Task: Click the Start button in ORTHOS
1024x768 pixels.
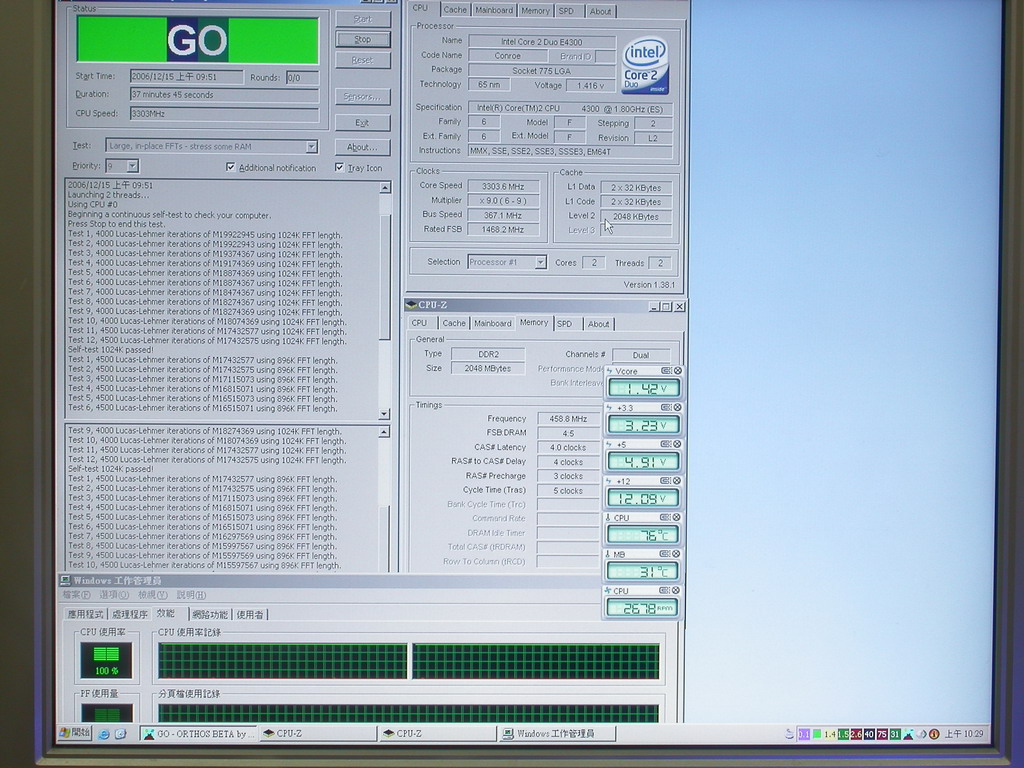Action: [362, 19]
